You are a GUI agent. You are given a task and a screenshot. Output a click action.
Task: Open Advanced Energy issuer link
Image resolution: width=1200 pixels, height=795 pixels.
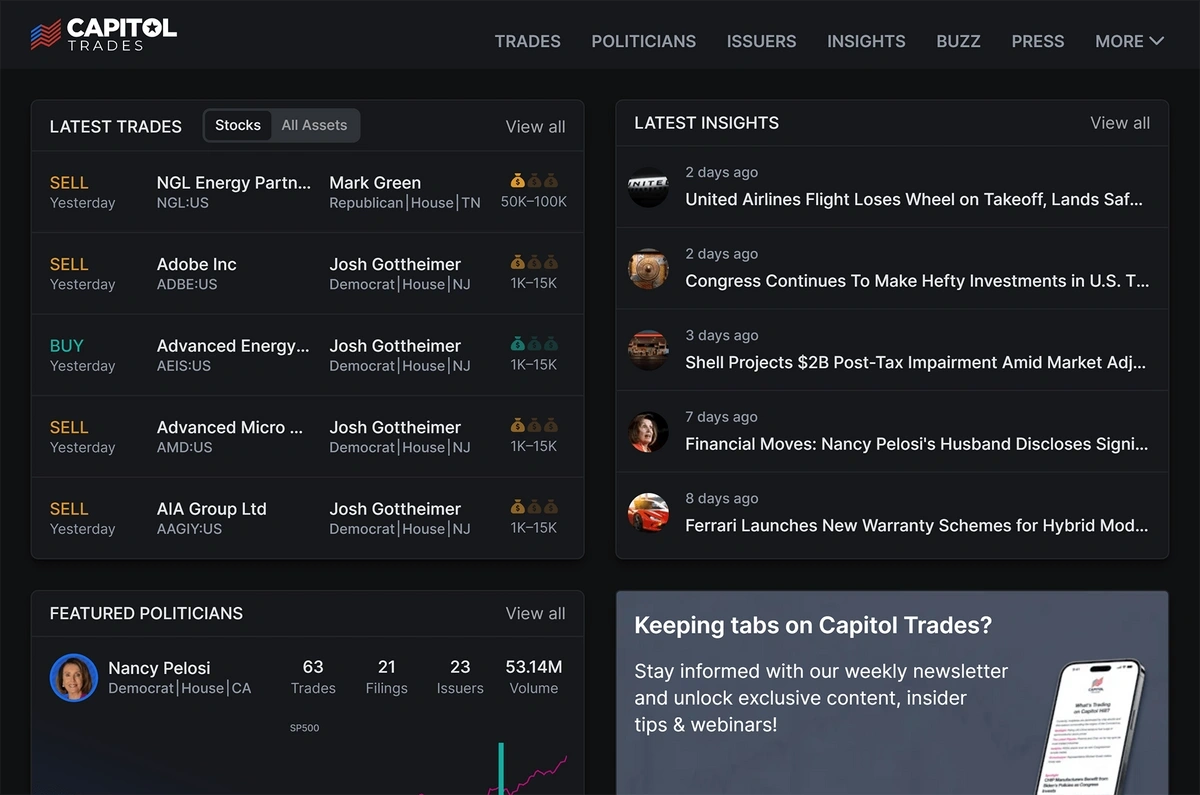pyautogui.click(x=233, y=346)
